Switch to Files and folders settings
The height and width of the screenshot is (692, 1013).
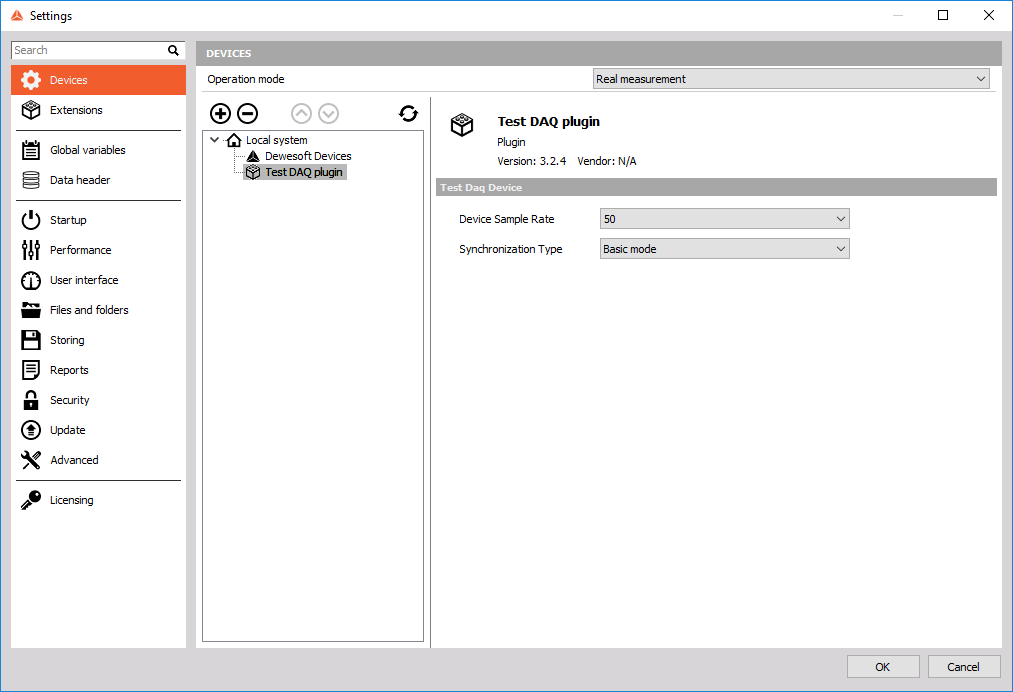(x=98, y=310)
